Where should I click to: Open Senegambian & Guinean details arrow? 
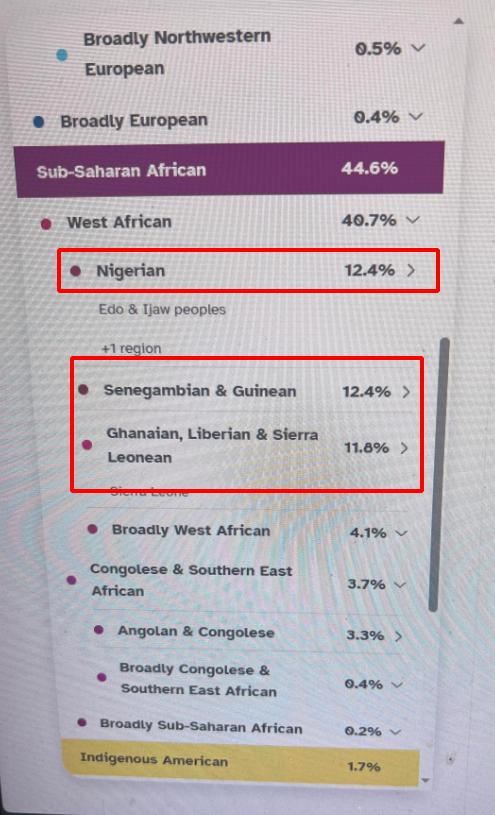tap(406, 392)
